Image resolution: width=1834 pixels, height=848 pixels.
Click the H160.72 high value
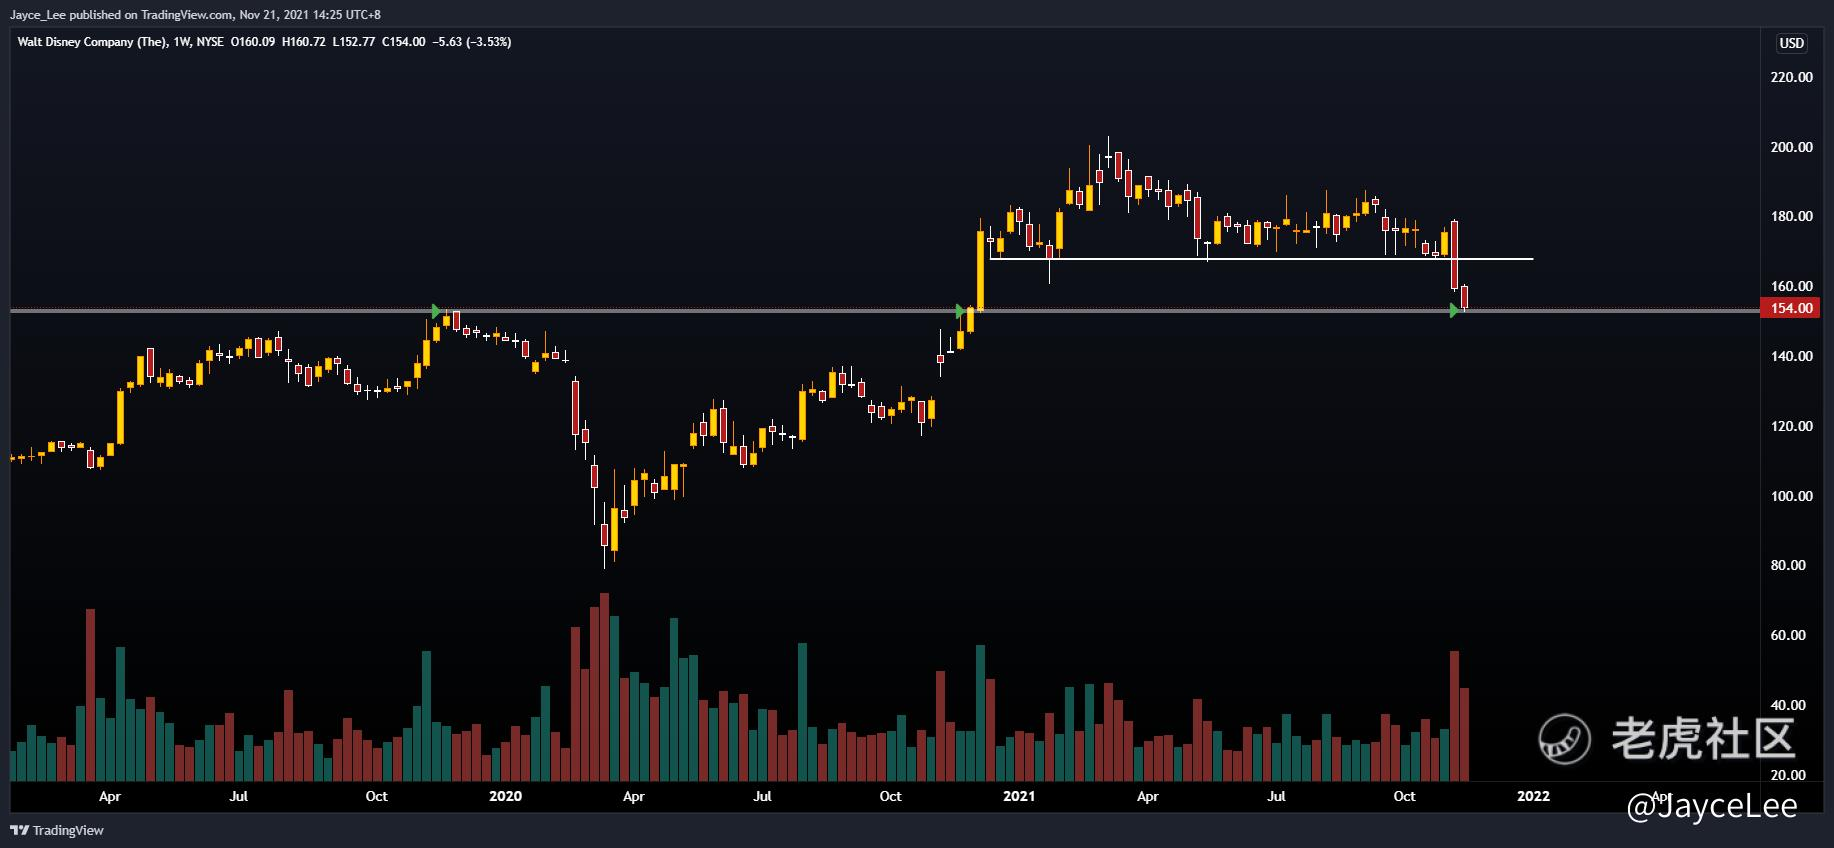(x=304, y=42)
